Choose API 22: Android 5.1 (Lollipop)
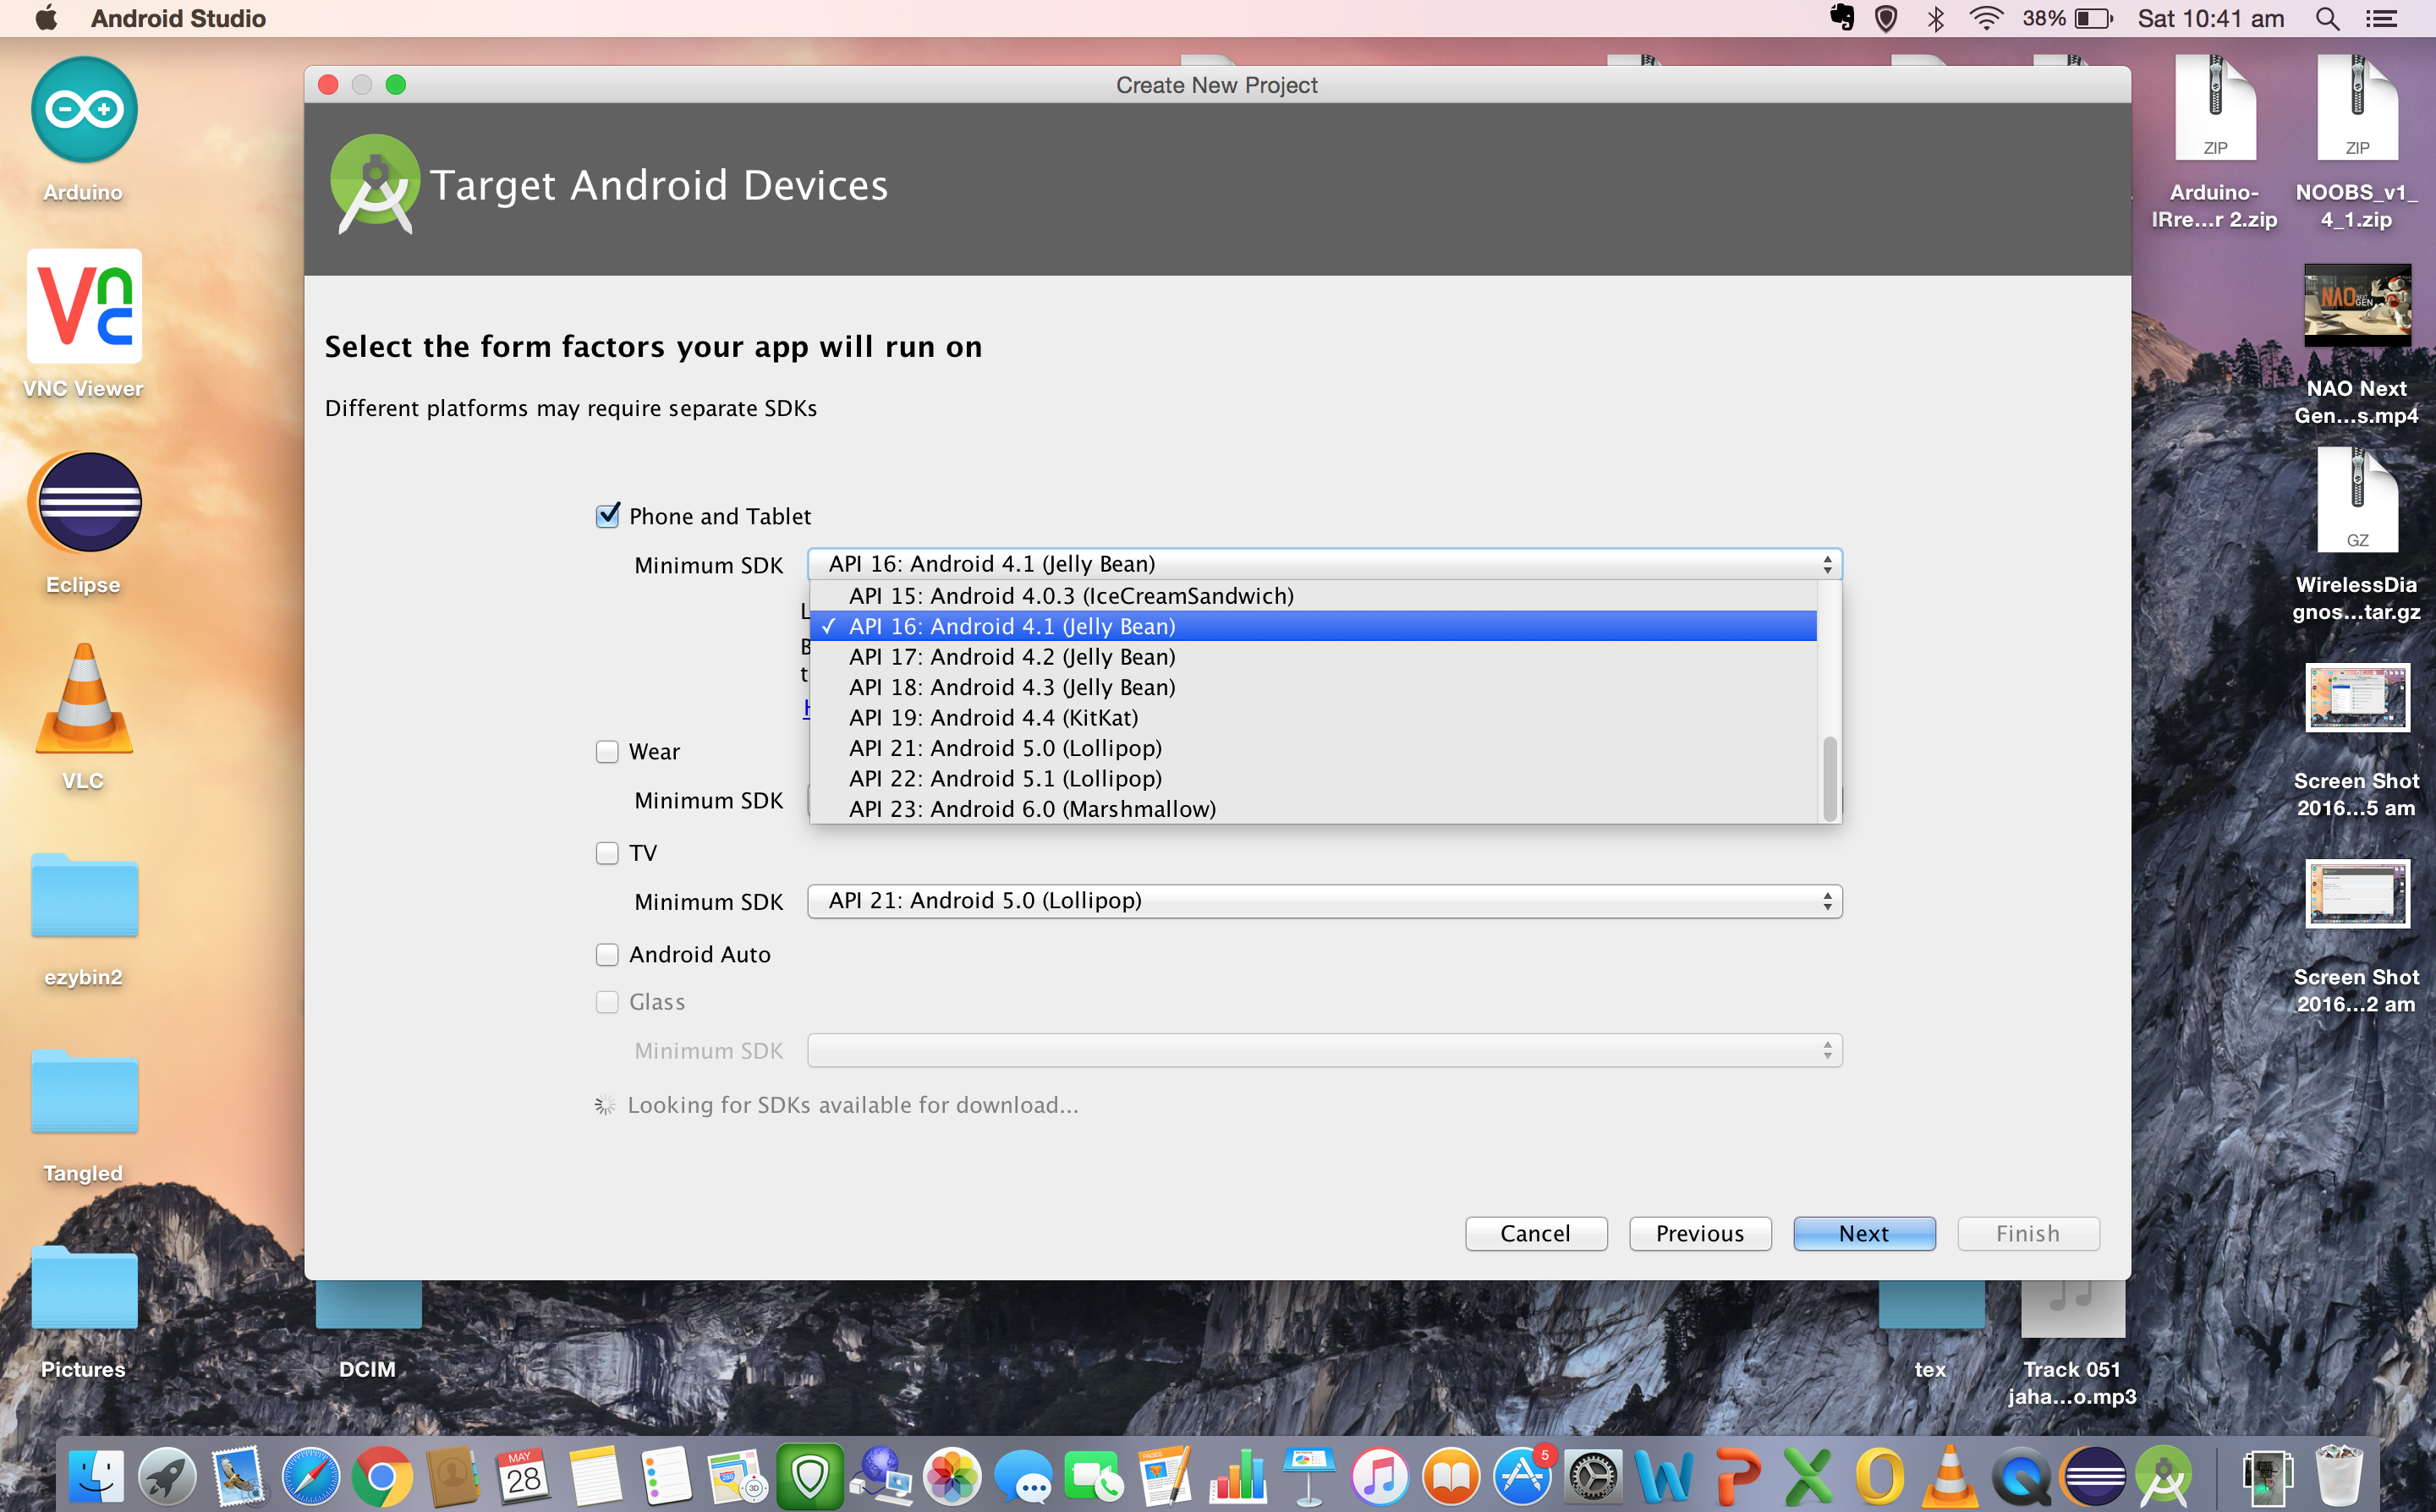The width and height of the screenshot is (2436, 1512). tap(1312, 778)
